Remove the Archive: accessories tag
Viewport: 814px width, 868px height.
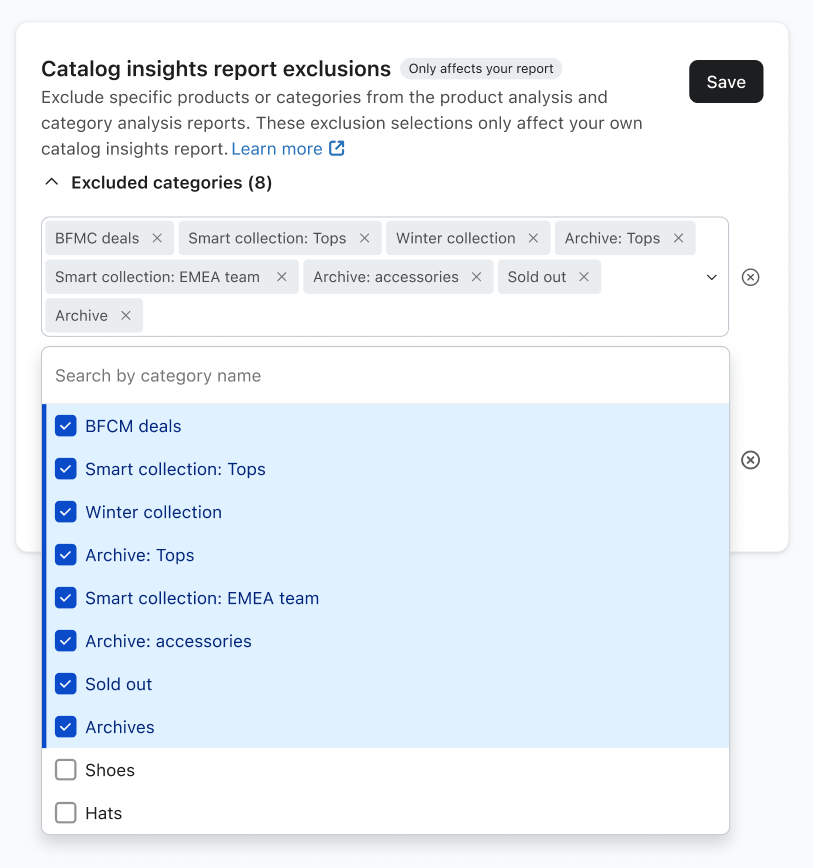point(476,277)
